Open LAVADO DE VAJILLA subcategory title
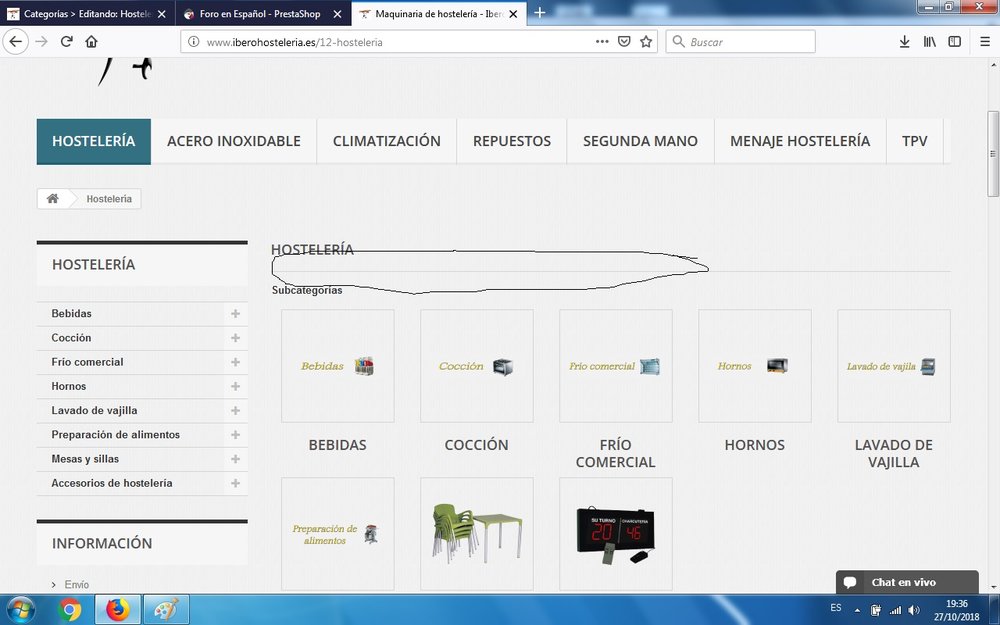 (893, 453)
